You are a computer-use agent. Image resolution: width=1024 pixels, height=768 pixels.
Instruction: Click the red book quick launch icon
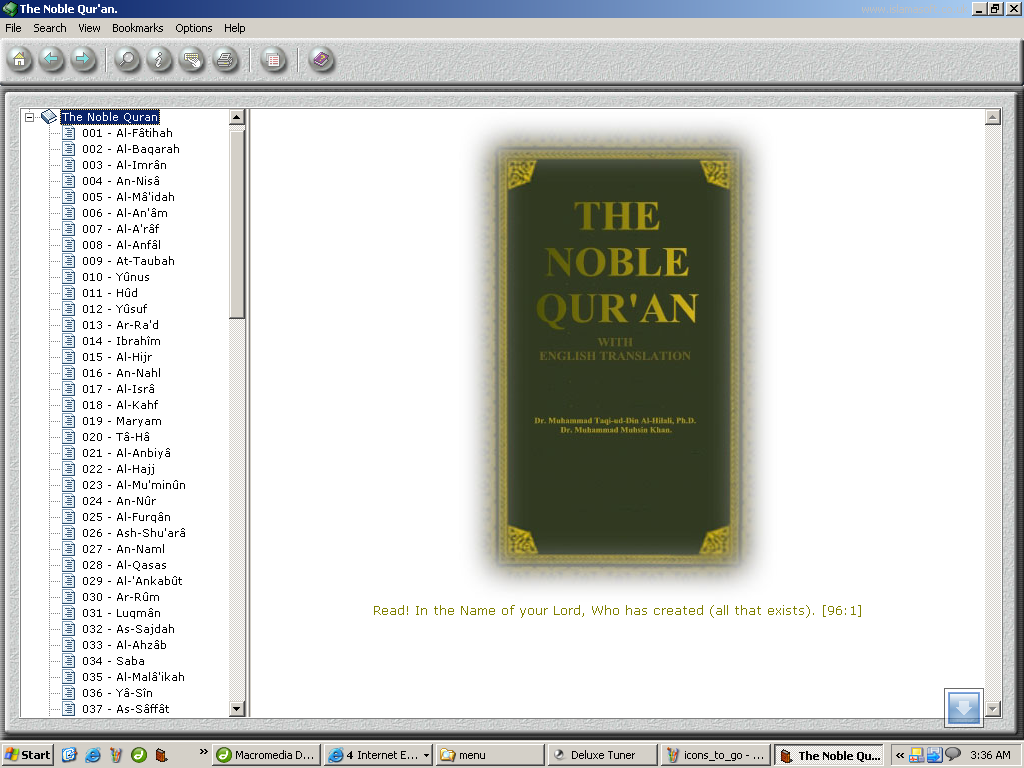coord(161,755)
